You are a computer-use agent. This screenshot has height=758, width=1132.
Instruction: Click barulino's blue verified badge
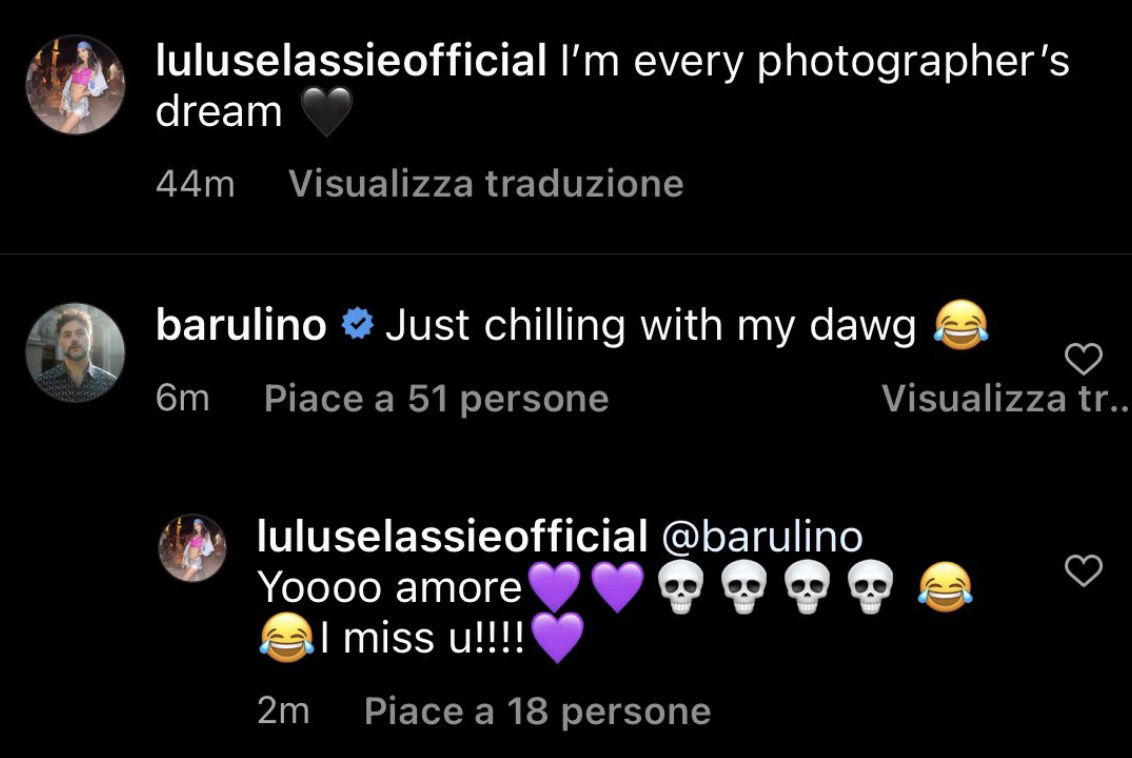357,326
